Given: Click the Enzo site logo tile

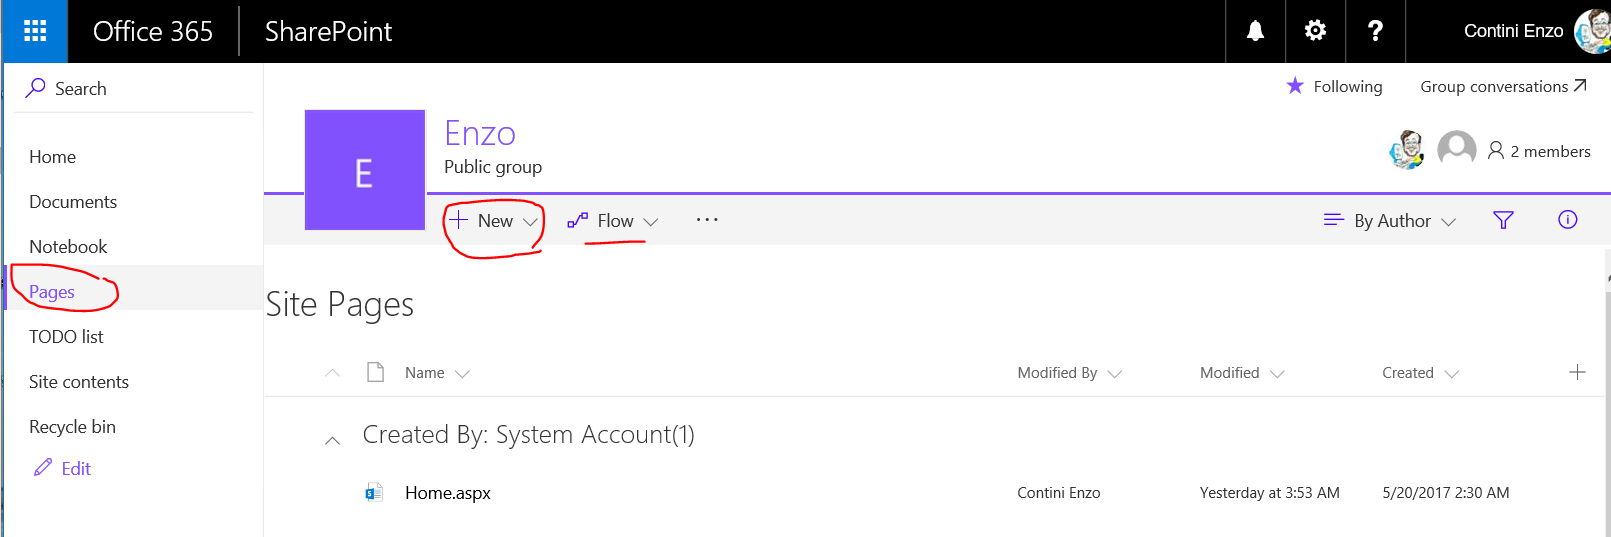Looking at the screenshot, I should point(364,170).
